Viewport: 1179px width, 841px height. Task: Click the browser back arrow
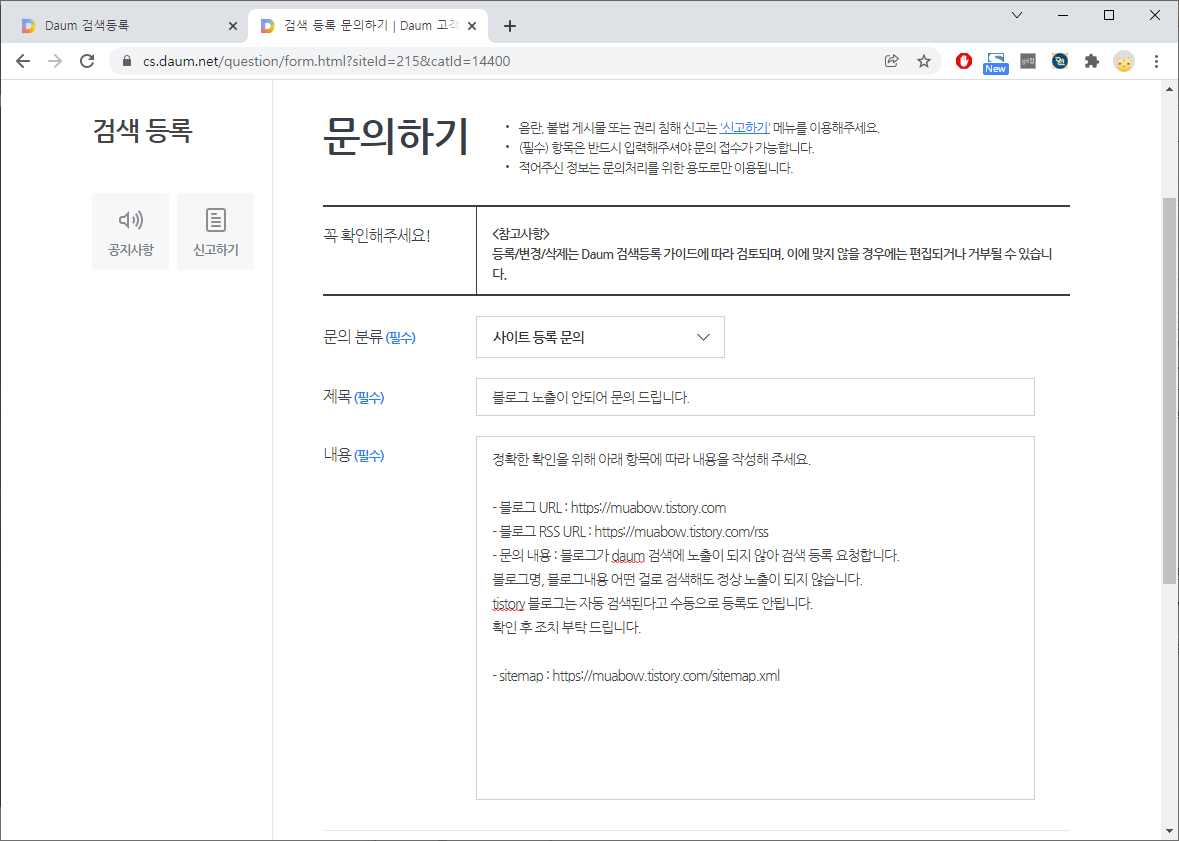point(23,61)
